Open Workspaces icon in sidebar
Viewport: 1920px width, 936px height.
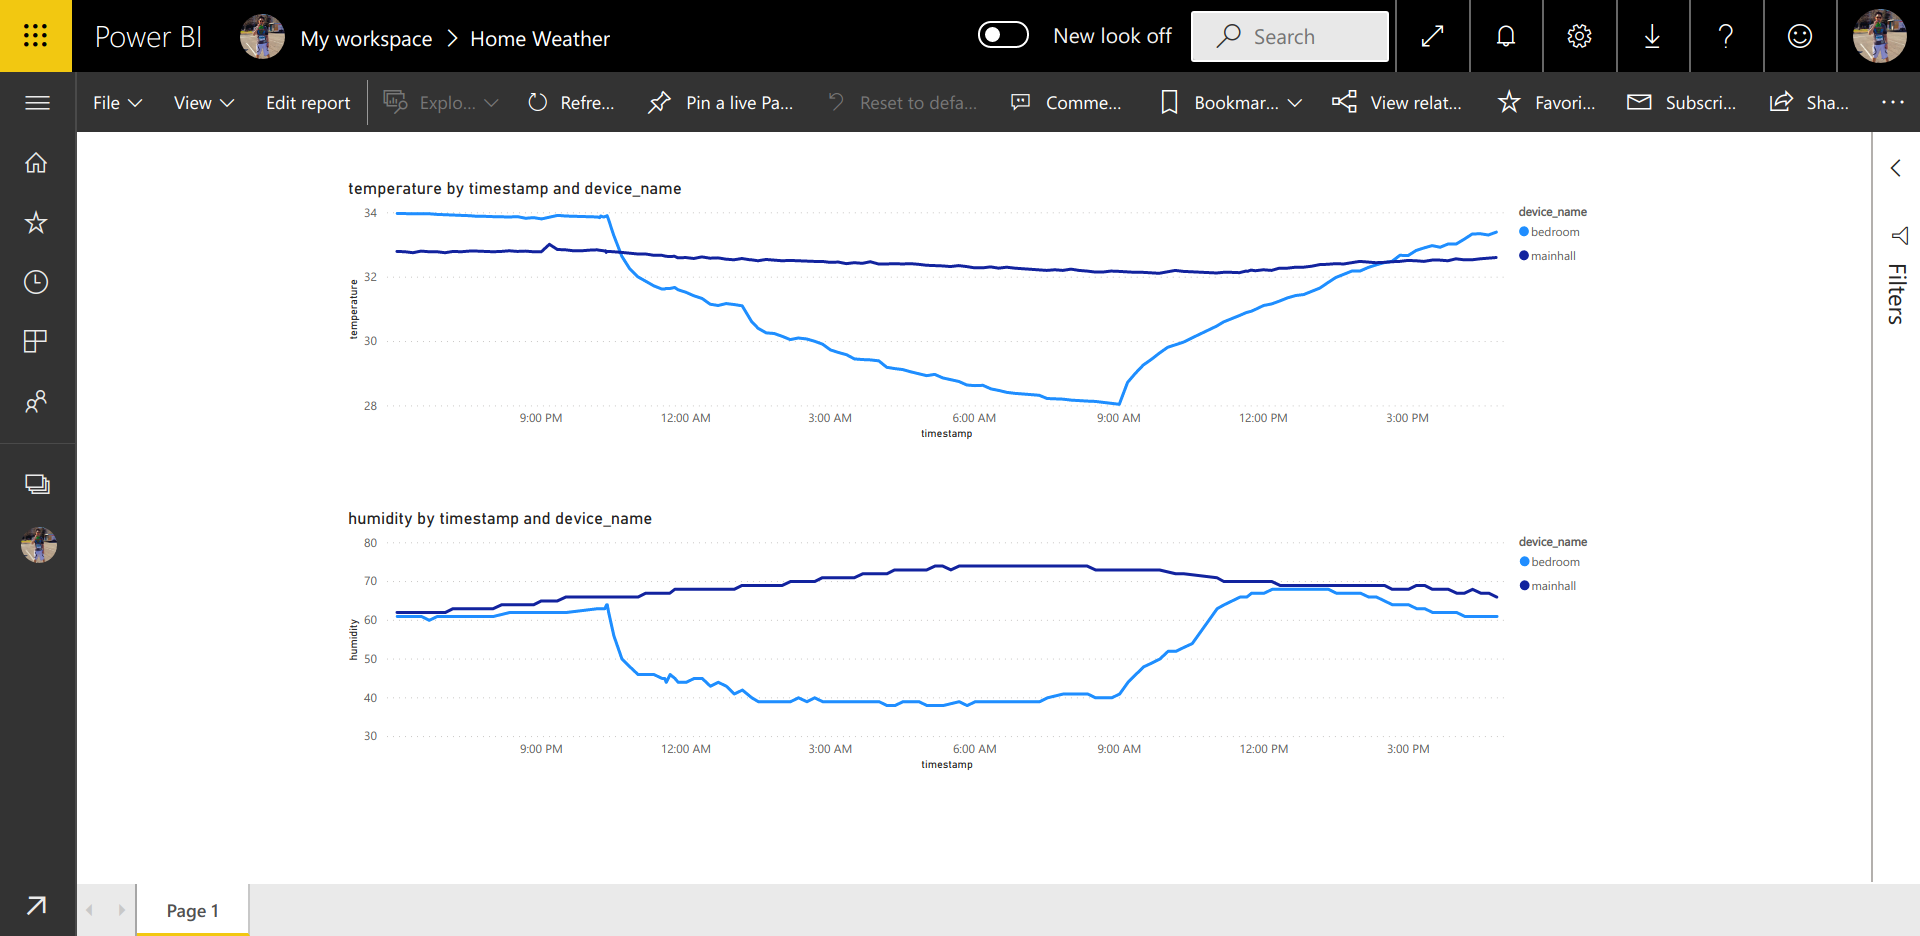click(x=37, y=485)
